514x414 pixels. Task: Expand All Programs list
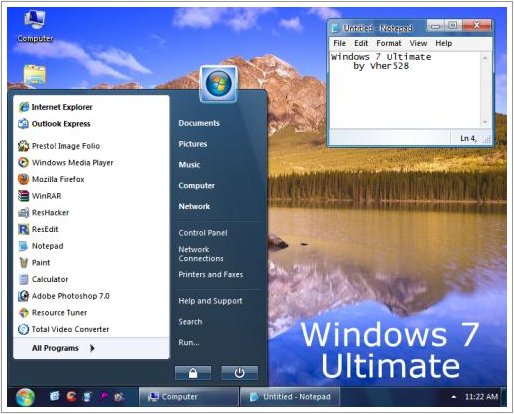(x=63, y=348)
